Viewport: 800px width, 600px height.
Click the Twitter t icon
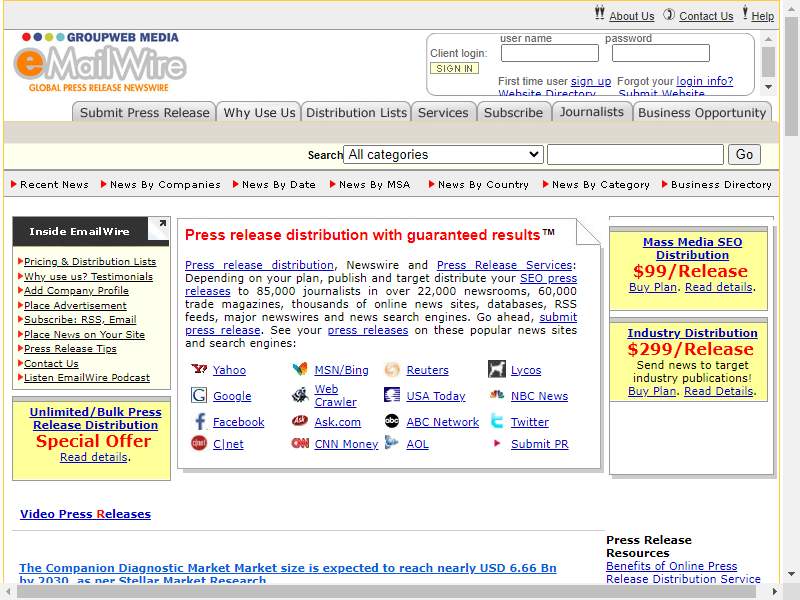[496, 421]
